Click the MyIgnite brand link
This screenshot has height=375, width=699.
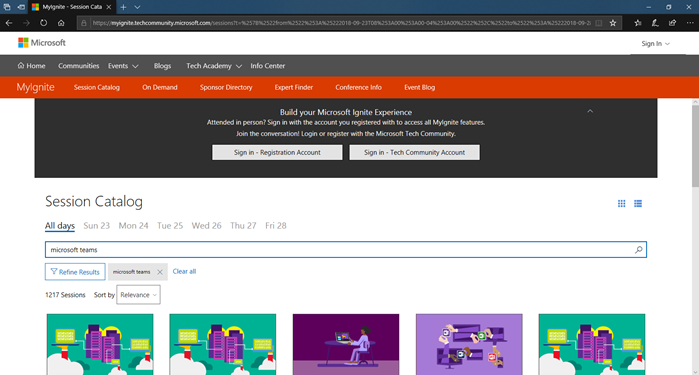click(x=35, y=87)
